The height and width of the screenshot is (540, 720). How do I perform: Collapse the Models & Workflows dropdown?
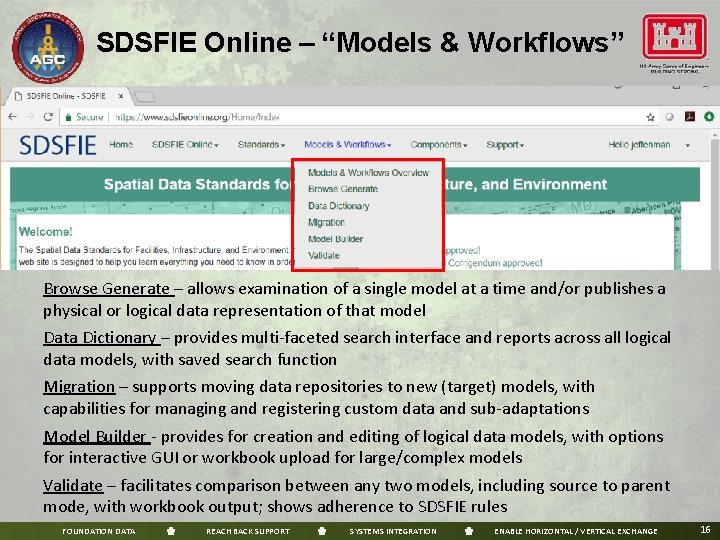point(348,144)
